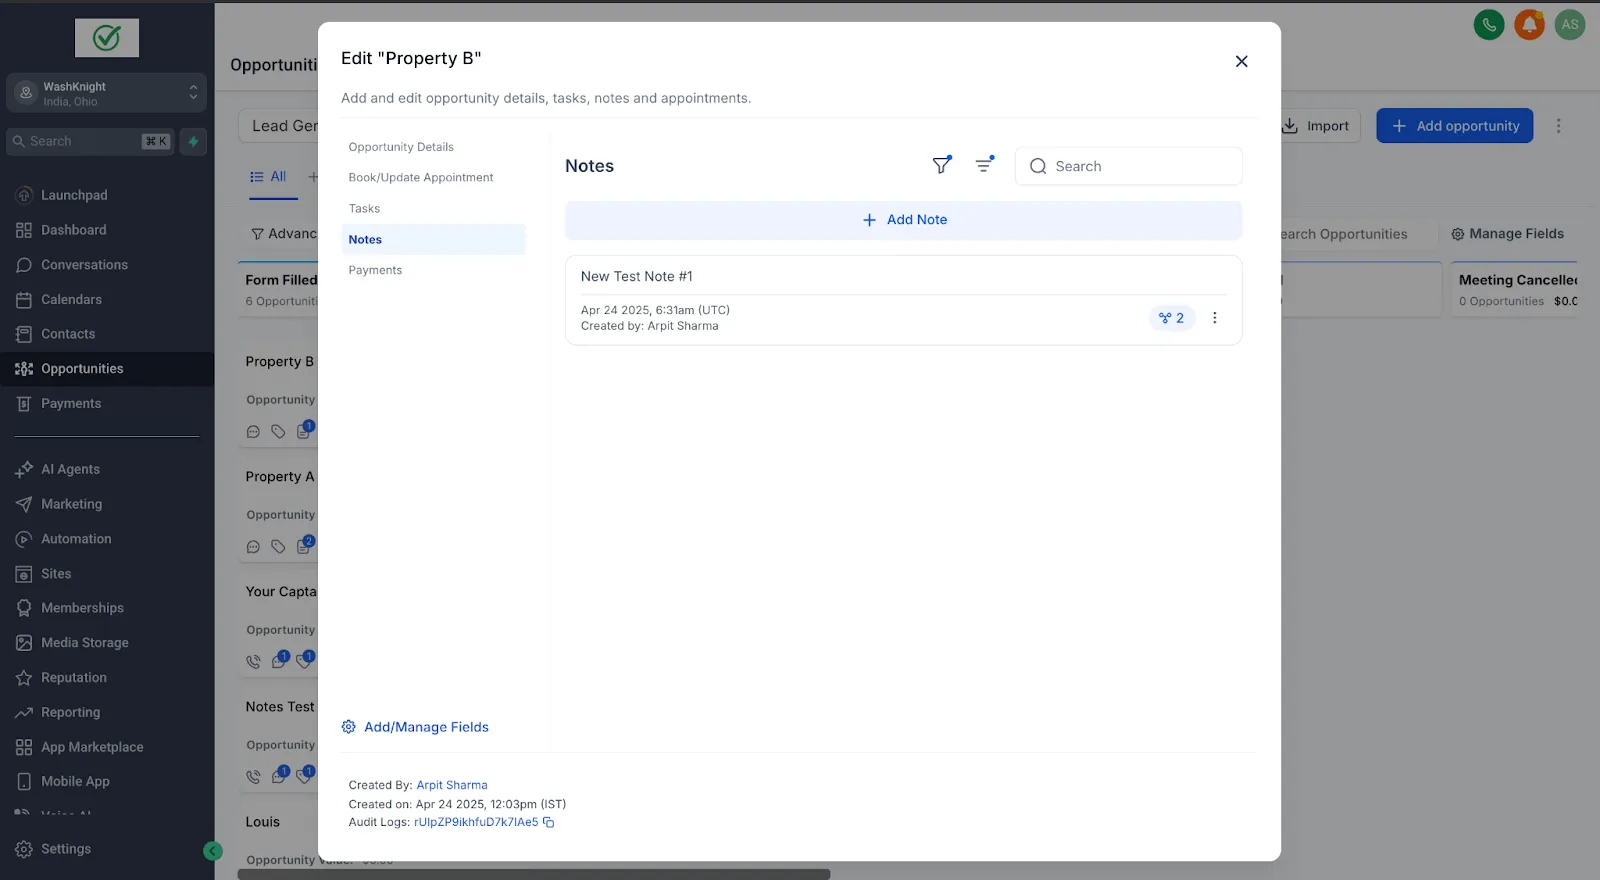Image resolution: width=1600 pixels, height=880 pixels.
Task: Close the Edit Property B dialog
Action: 1241,61
